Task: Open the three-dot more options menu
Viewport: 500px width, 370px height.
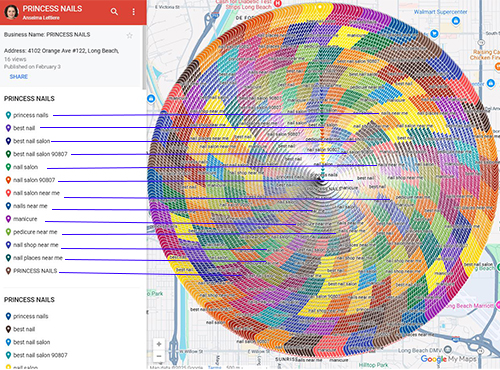Action: pyautogui.click(x=134, y=12)
